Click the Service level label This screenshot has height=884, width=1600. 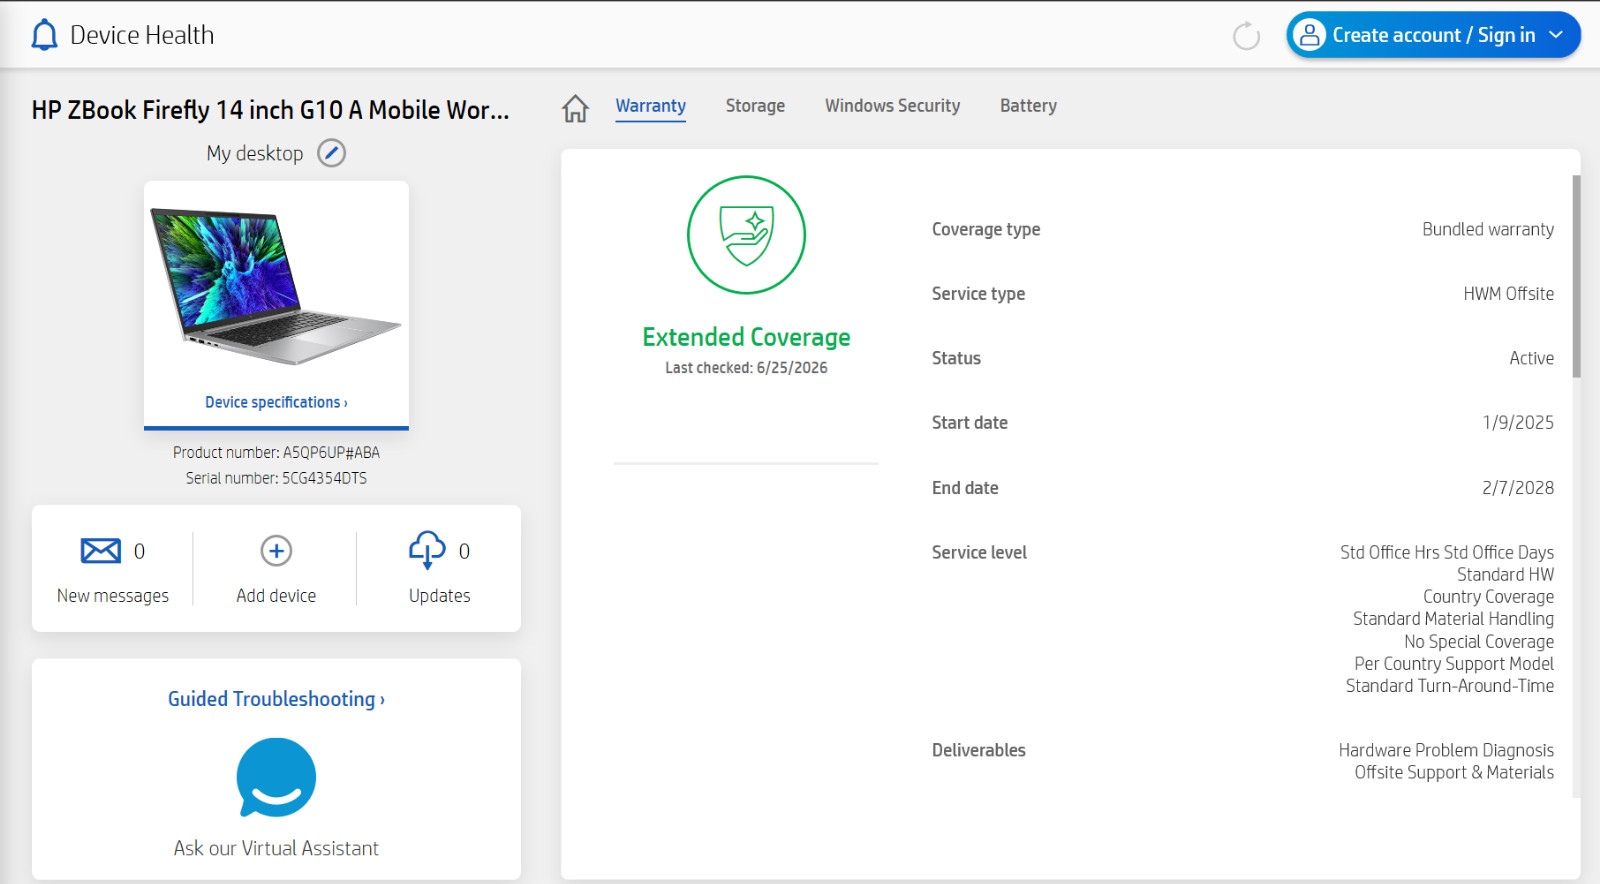[x=979, y=552]
